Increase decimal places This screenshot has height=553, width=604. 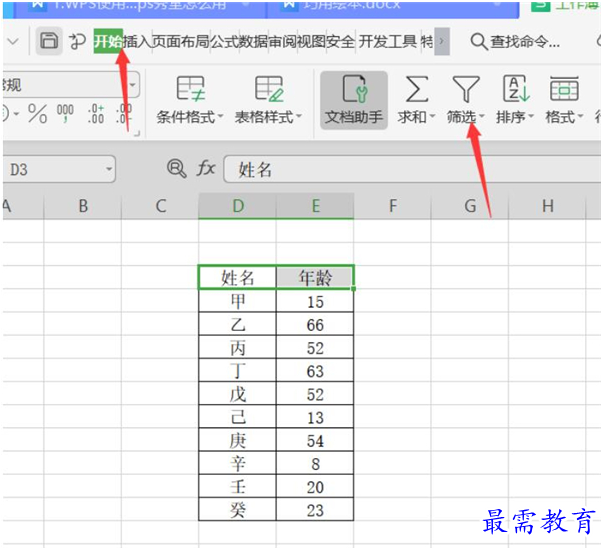click(96, 114)
